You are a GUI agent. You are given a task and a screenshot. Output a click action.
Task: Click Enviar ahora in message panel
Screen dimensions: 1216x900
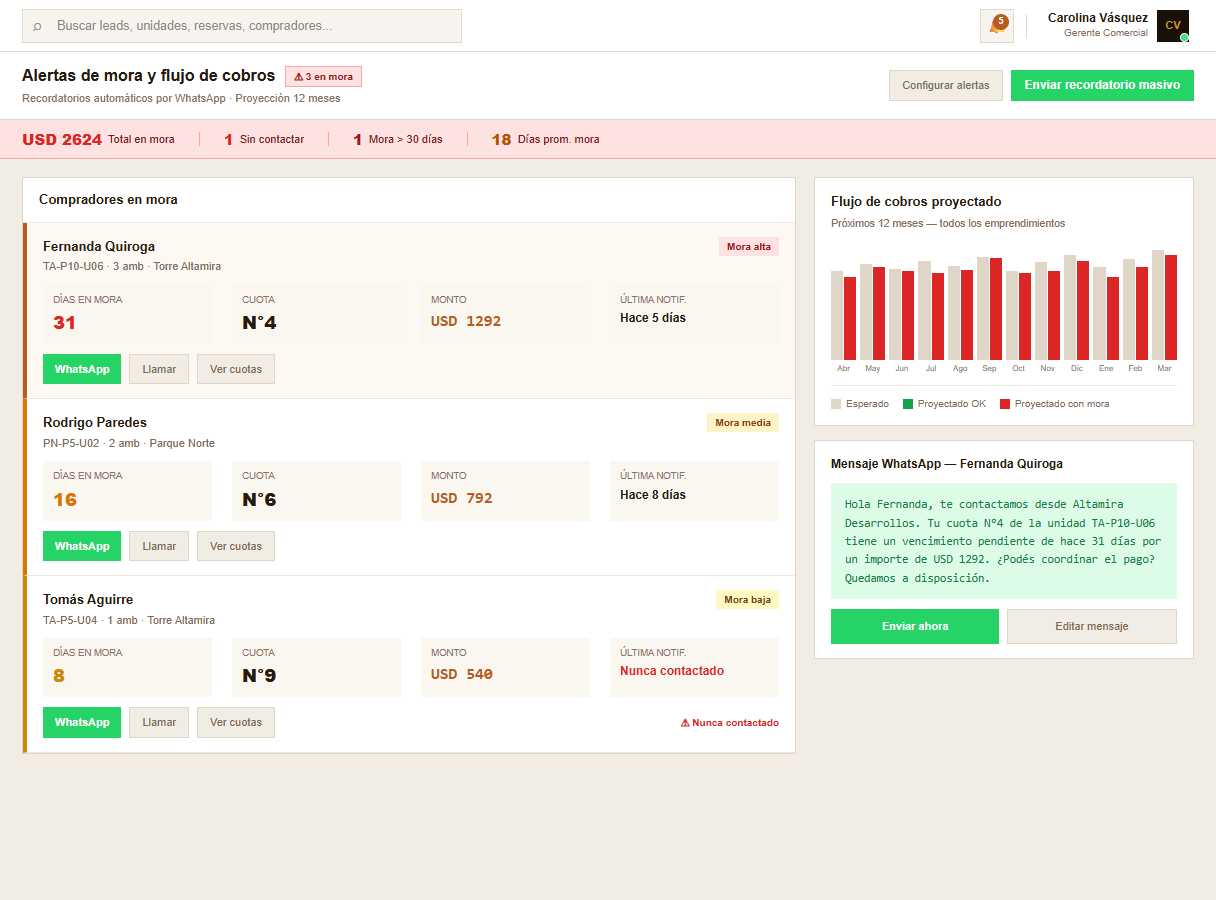[x=914, y=626]
